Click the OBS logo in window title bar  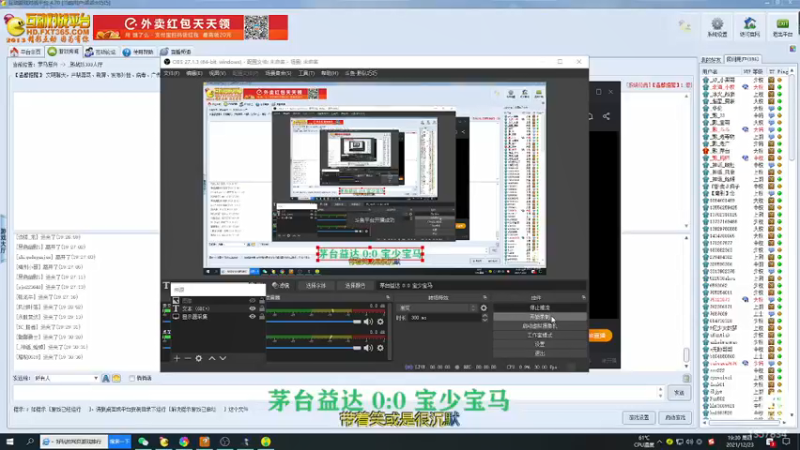click(x=167, y=62)
